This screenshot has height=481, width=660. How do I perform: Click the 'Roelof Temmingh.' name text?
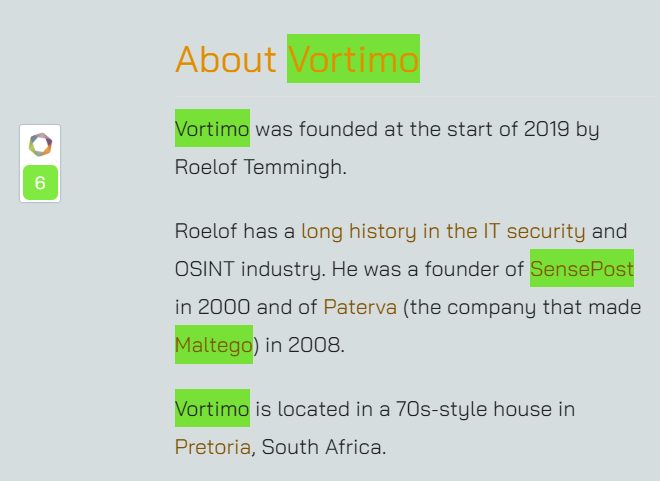(x=261, y=167)
